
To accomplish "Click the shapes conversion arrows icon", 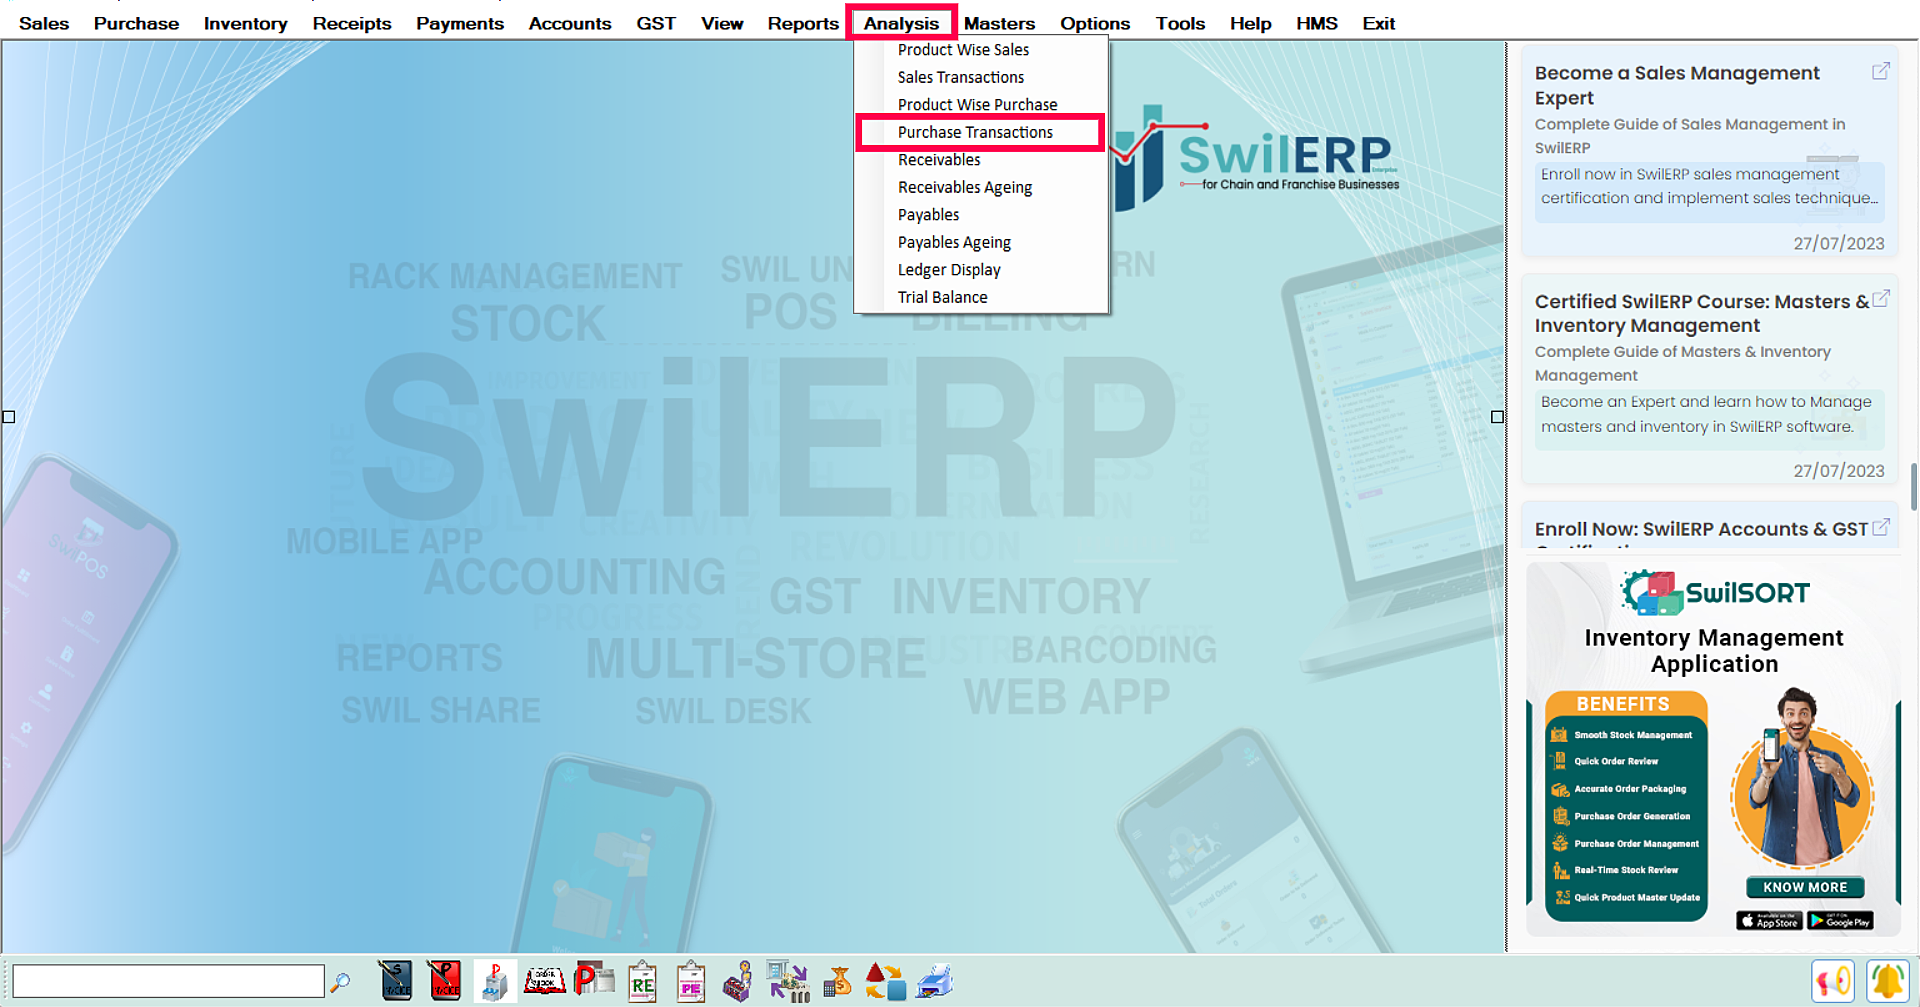I will pyautogui.click(x=885, y=981).
